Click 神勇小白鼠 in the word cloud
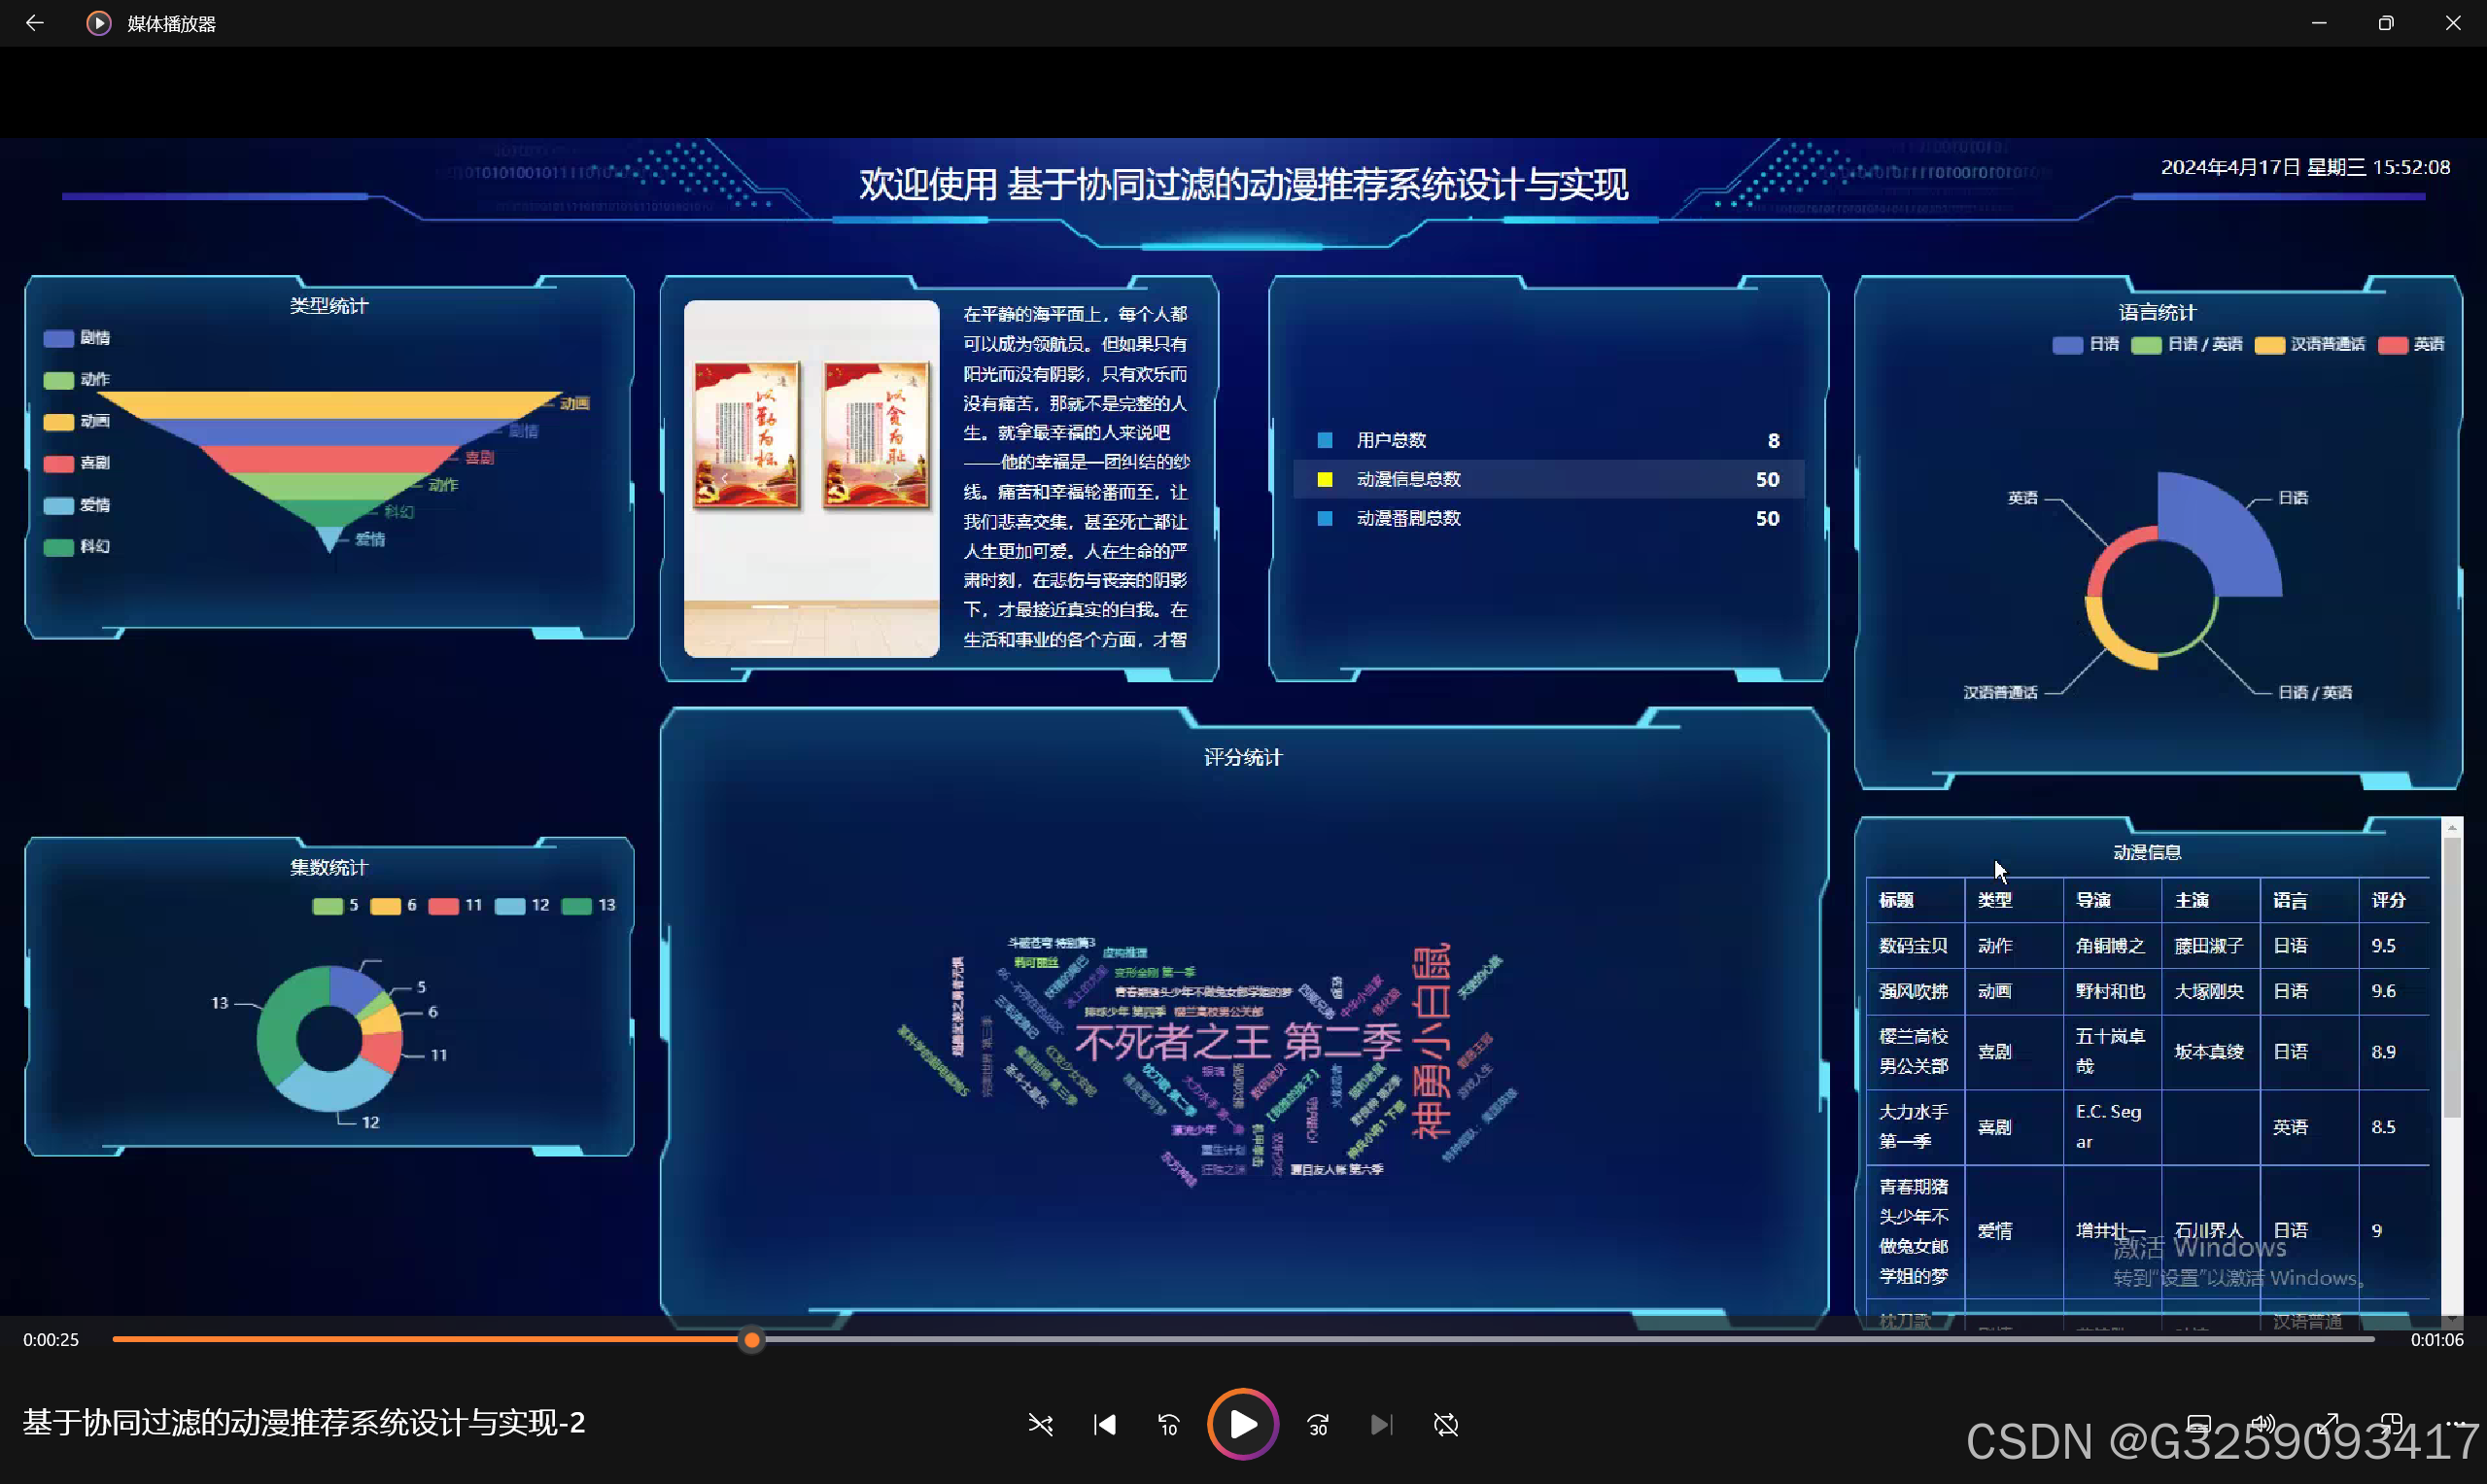This screenshot has width=2487, height=1484. click(1431, 1042)
